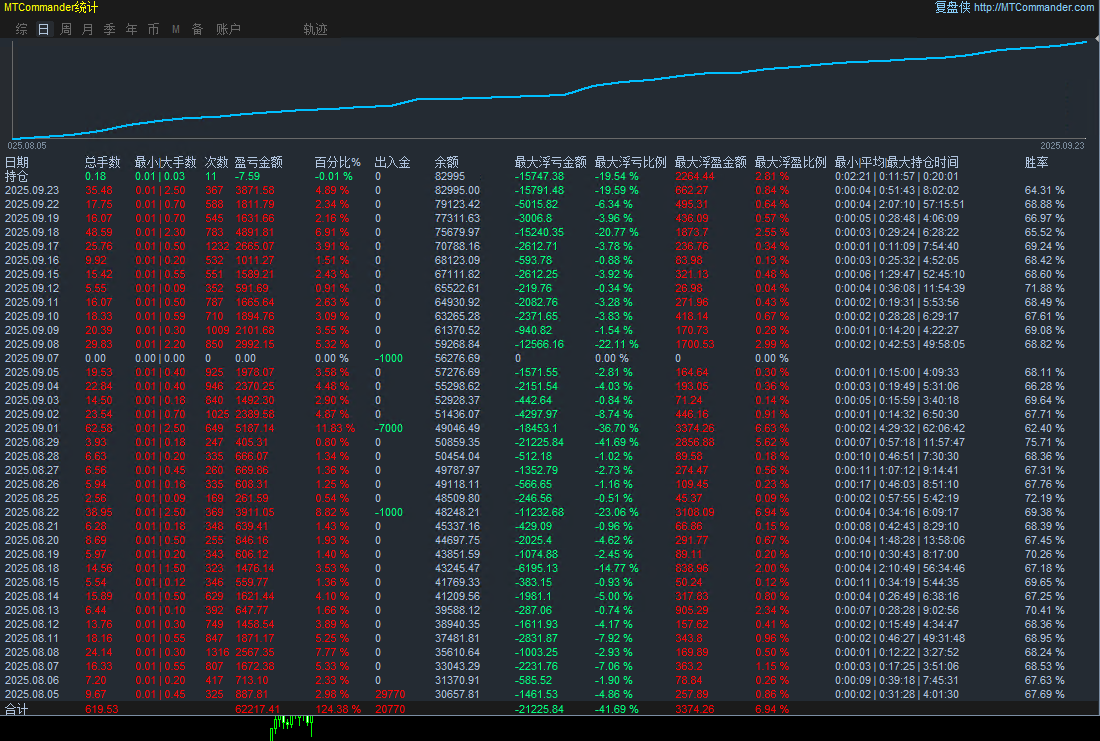The height and width of the screenshot is (741, 1100).
Task: Click the 最大浮亏比例 column header
Action: pyautogui.click(x=631, y=162)
